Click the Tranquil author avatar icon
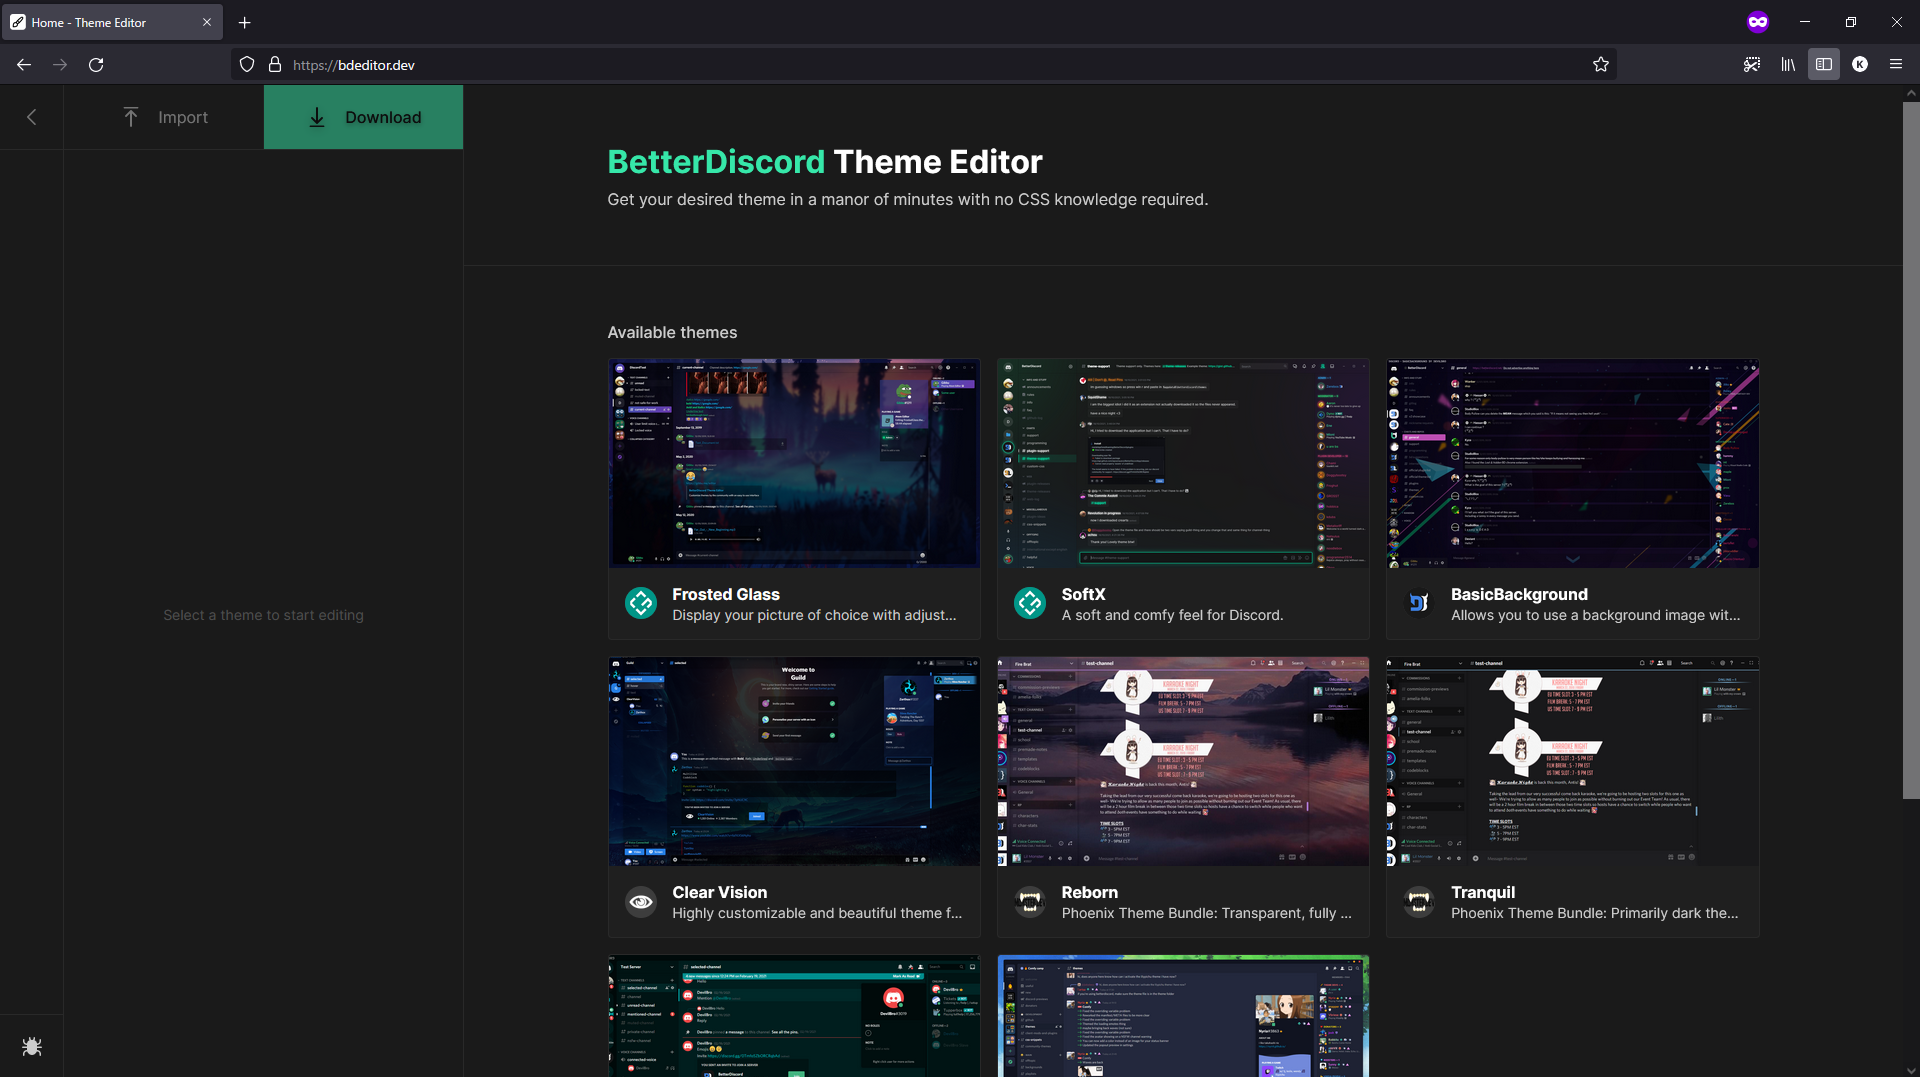Image resolution: width=1920 pixels, height=1077 pixels. pyautogui.click(x=1419, y=901)
